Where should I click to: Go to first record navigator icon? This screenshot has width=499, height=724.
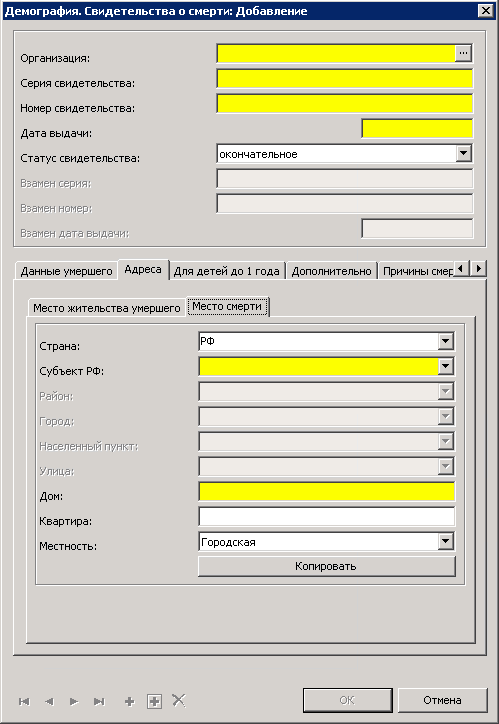[x=24, y=701]
